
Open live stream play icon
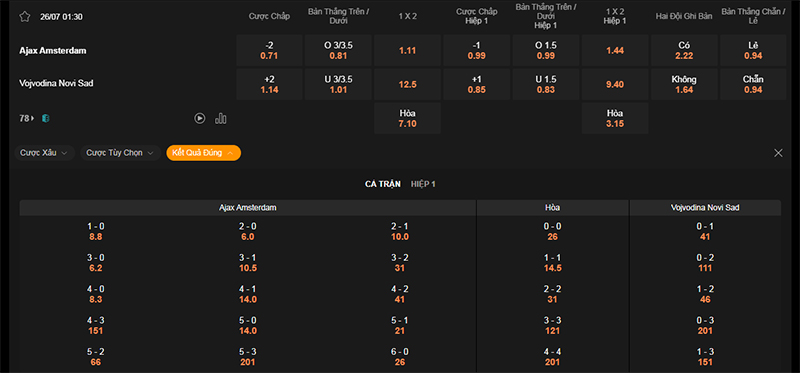(x=199, y=118)
